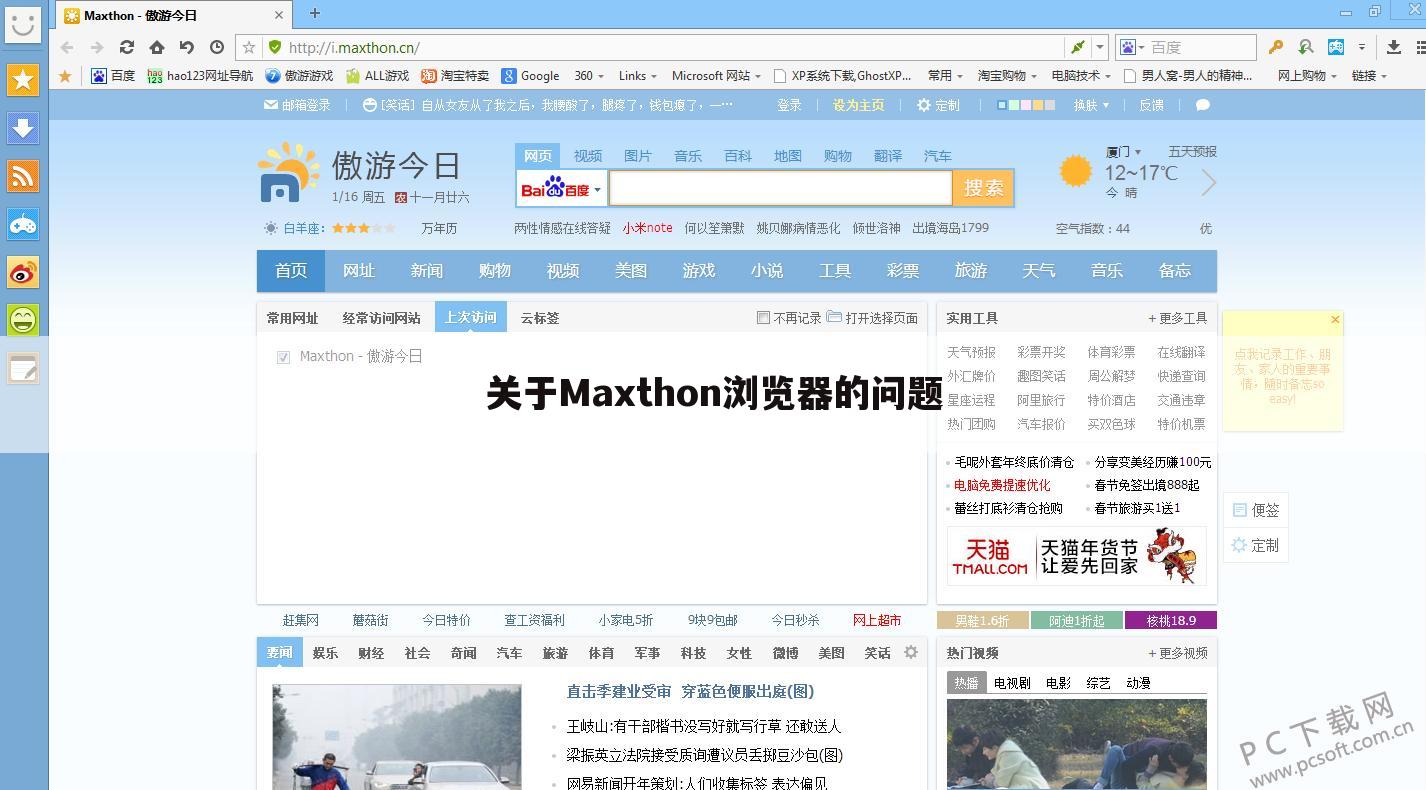Bookmark this page with the address star

(250, 47)
